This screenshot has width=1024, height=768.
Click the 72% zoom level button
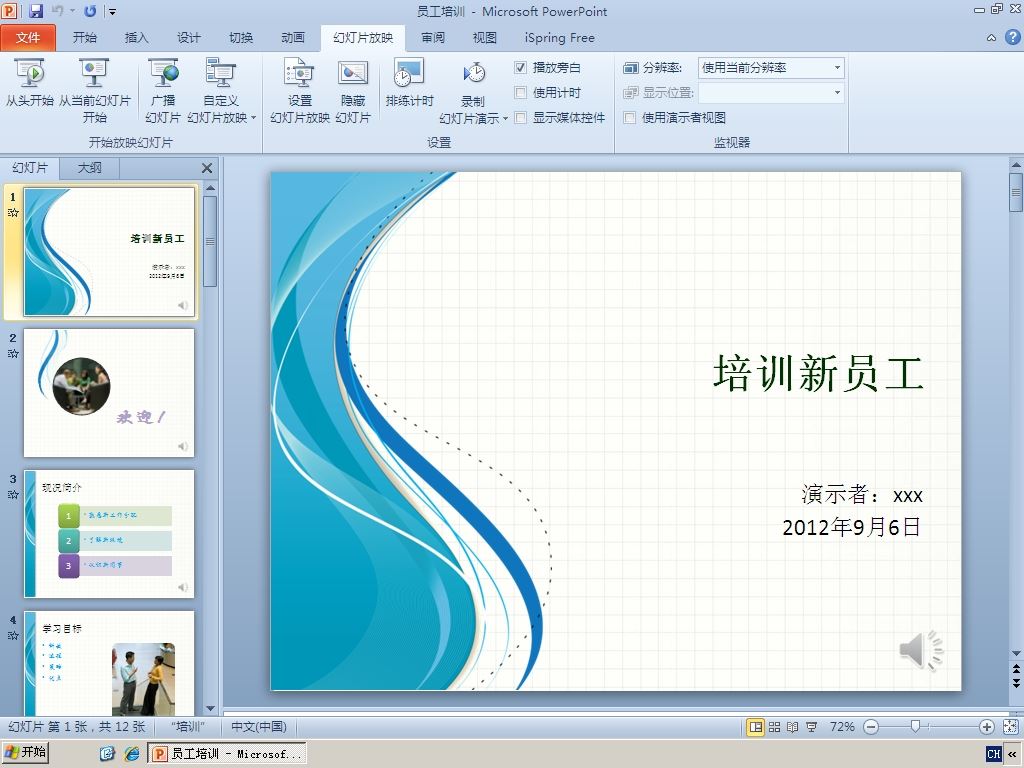(x=842, y=727)
